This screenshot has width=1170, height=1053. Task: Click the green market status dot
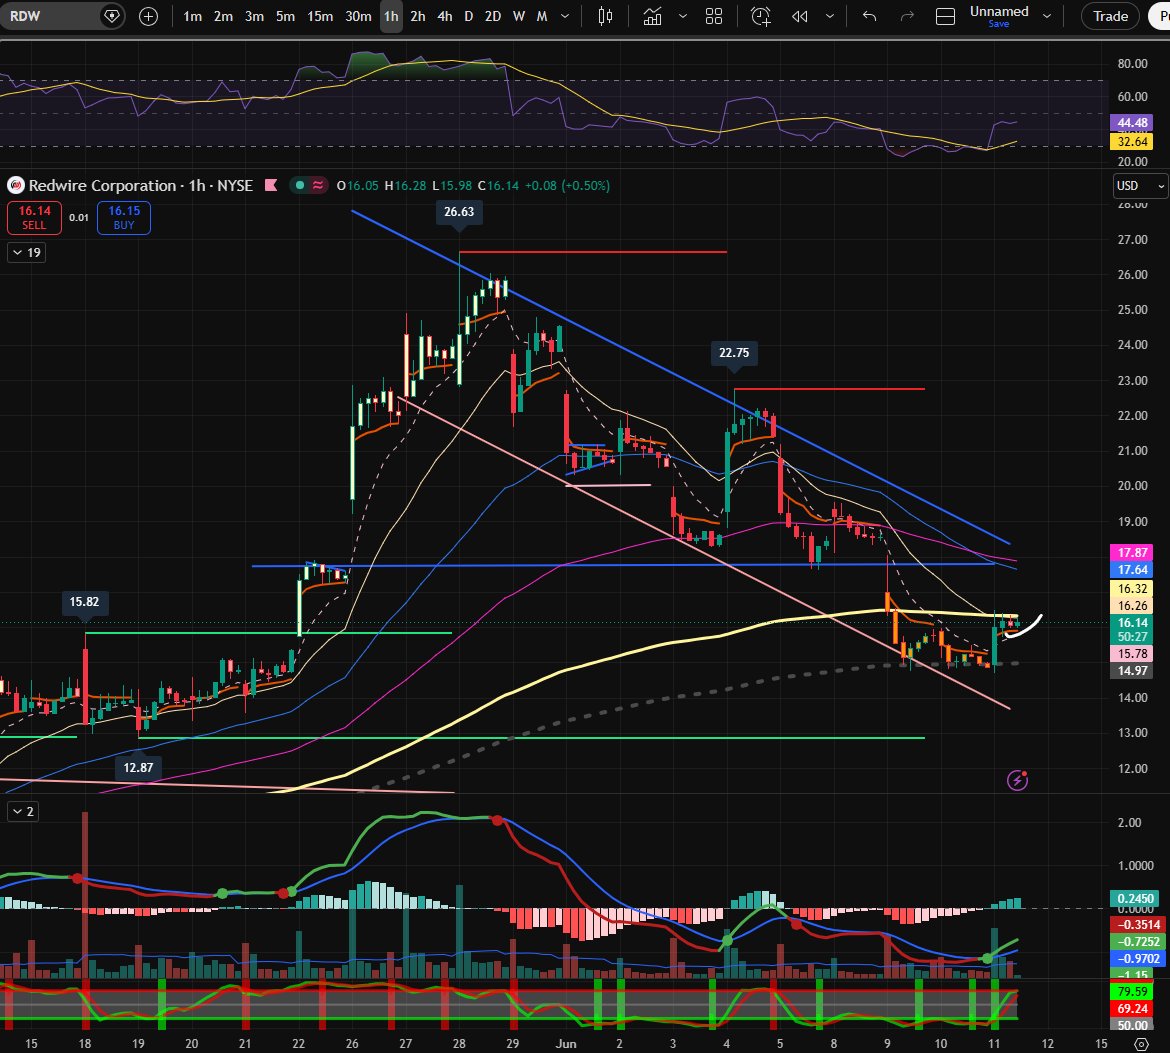pos(300,185)
